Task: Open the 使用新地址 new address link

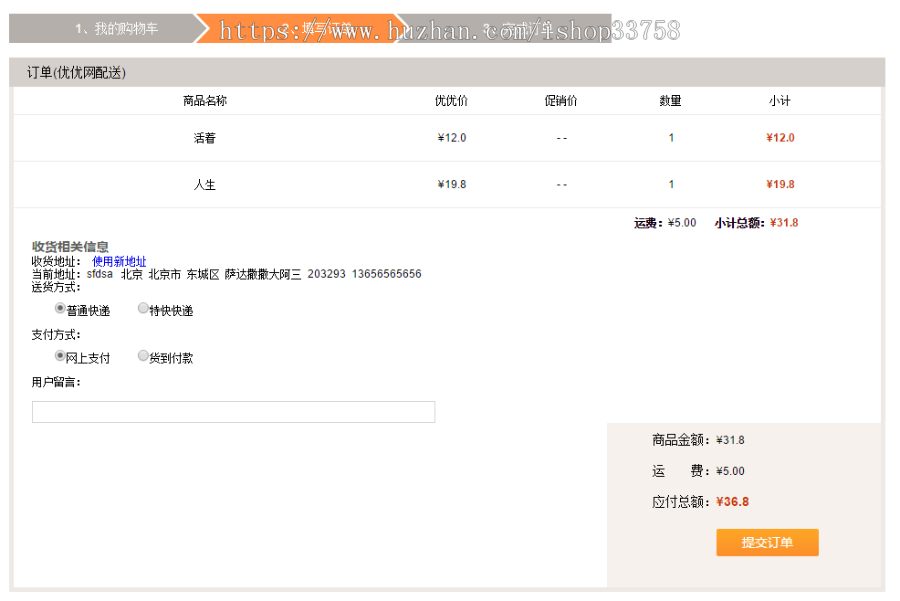Action: click(x=120, y=260)
